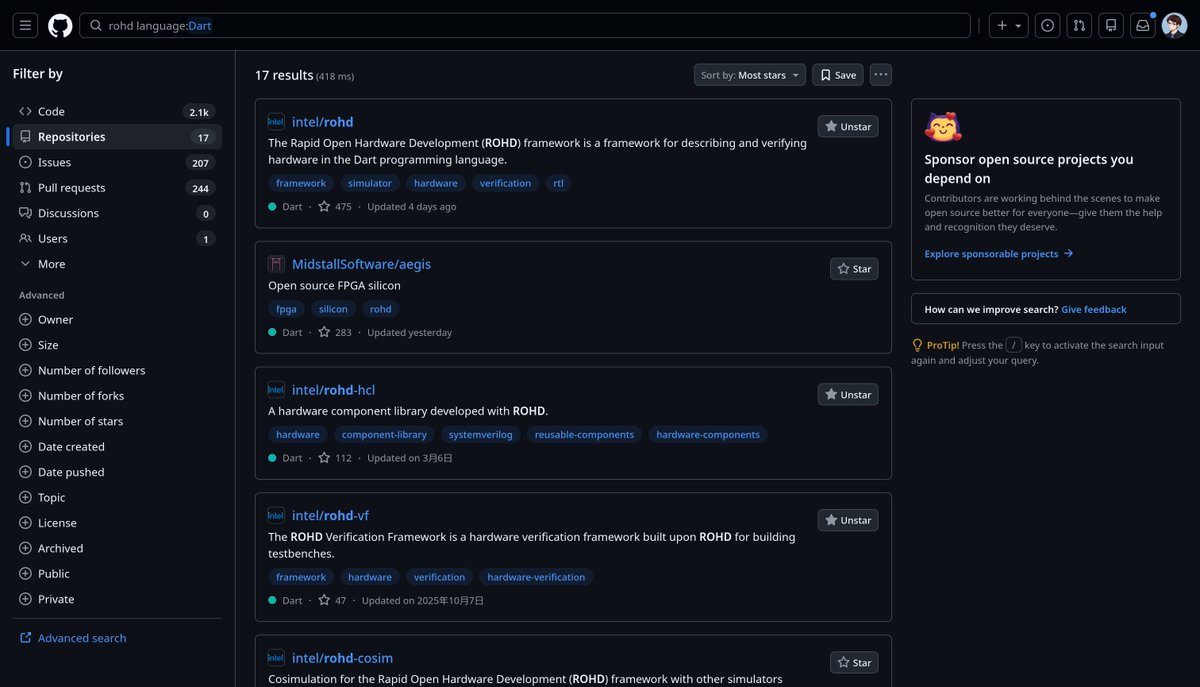
Task: Open the Pull requests icon in header
Action: [1079, 25]
